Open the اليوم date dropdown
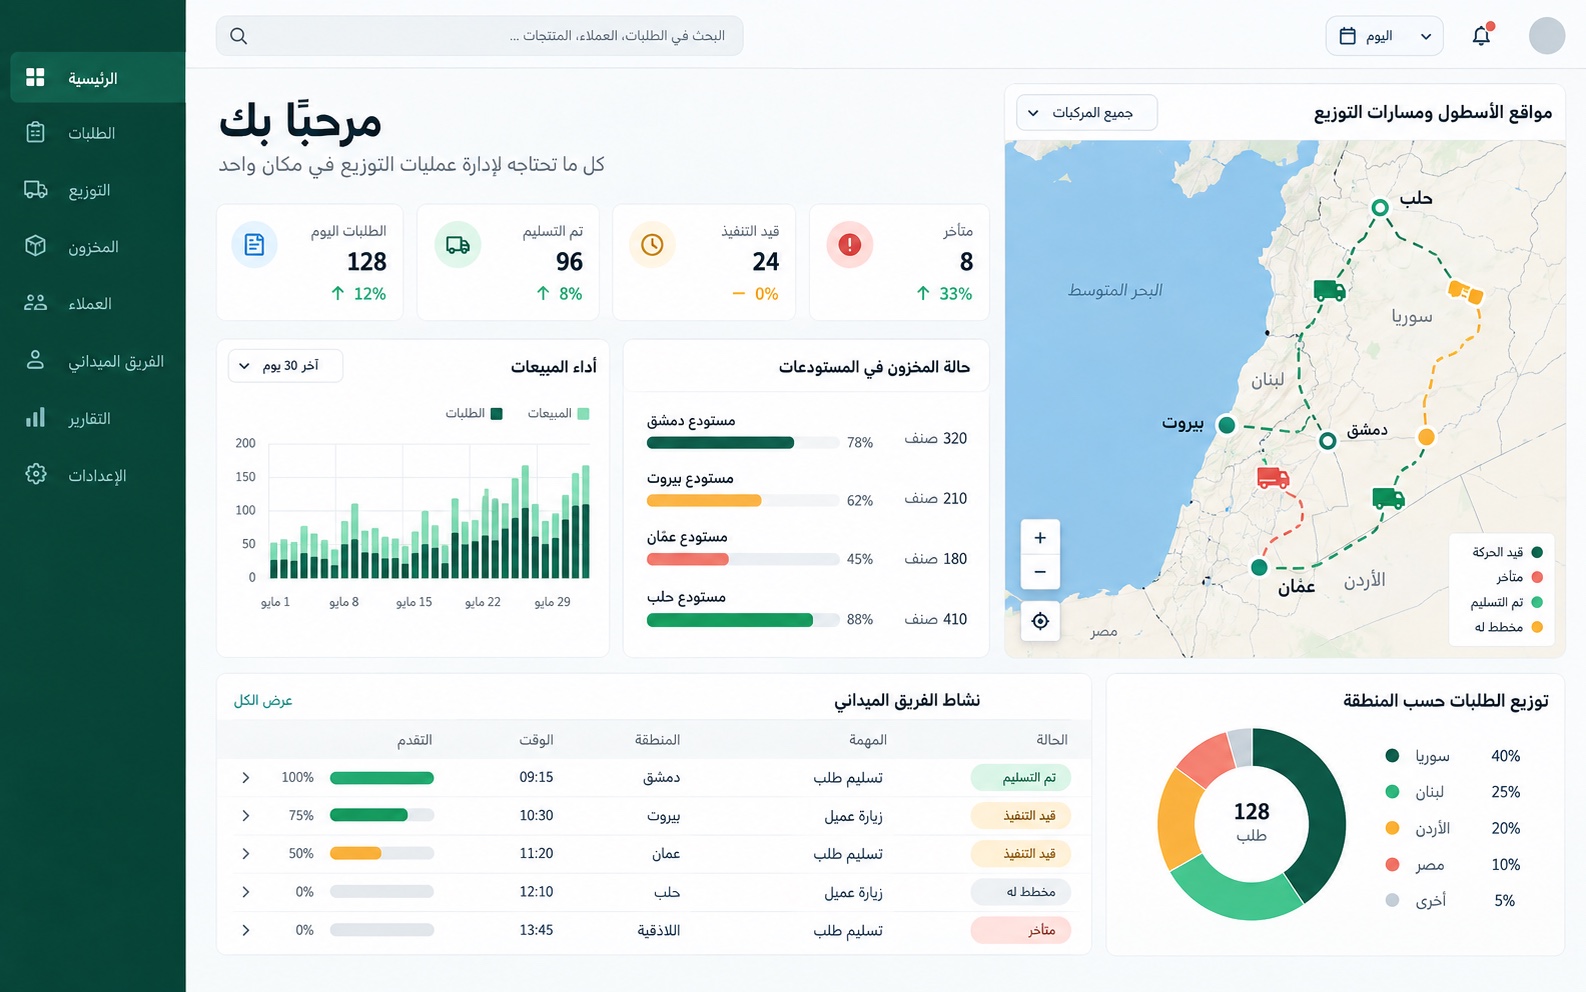 1384,36
